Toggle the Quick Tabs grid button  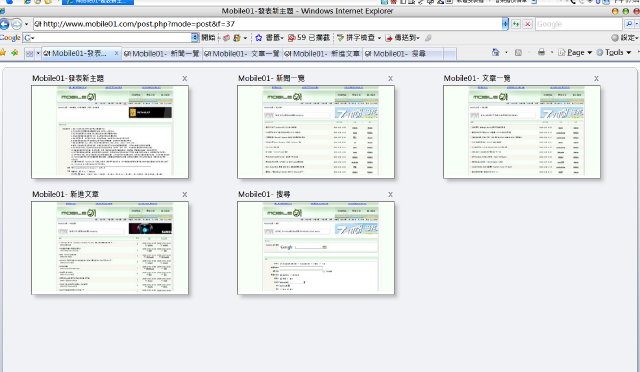[x=29, y=53]
